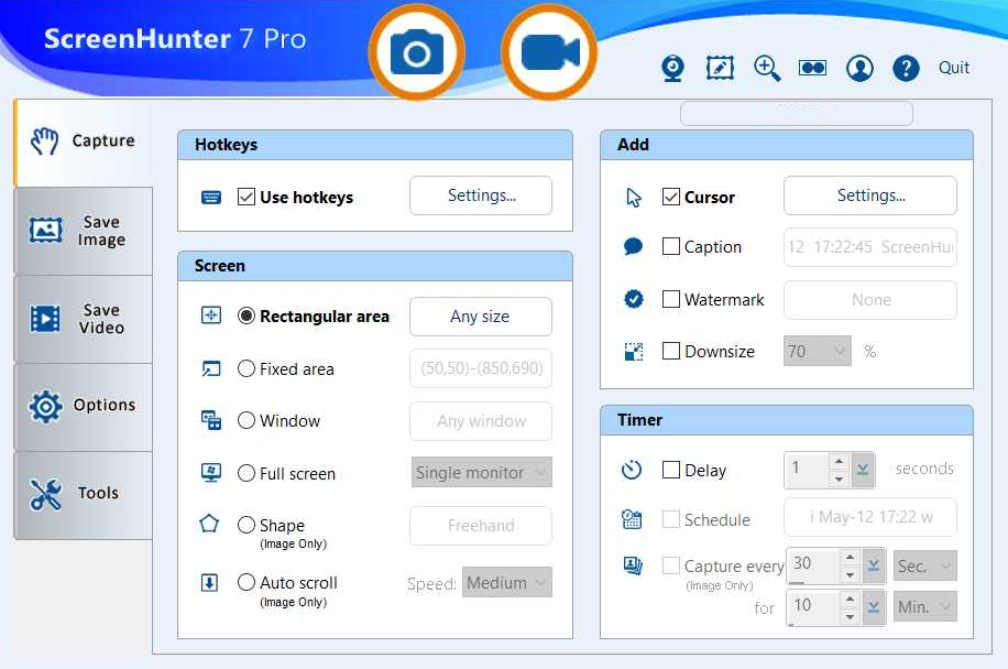
Task: Open the Single monitor dropdown
Action: point(482,472)
